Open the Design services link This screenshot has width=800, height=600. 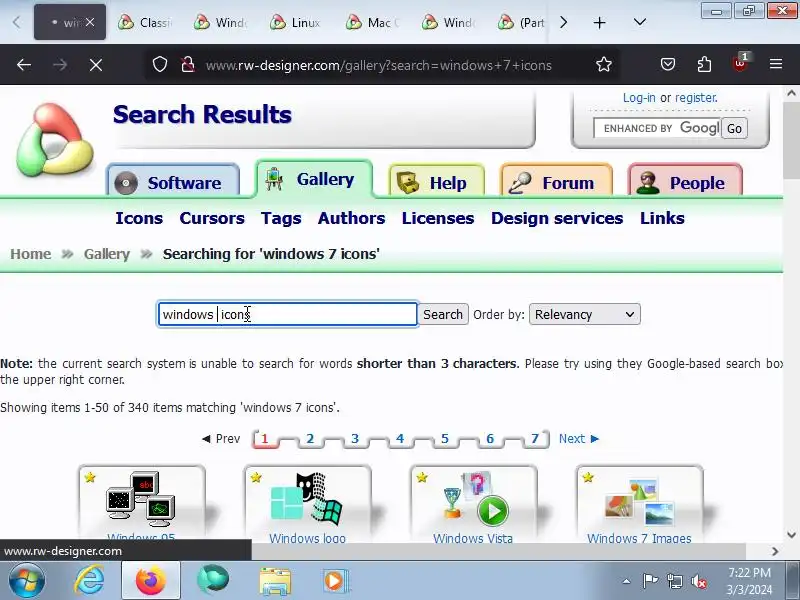pyautogui.click(x=557, y=218)
